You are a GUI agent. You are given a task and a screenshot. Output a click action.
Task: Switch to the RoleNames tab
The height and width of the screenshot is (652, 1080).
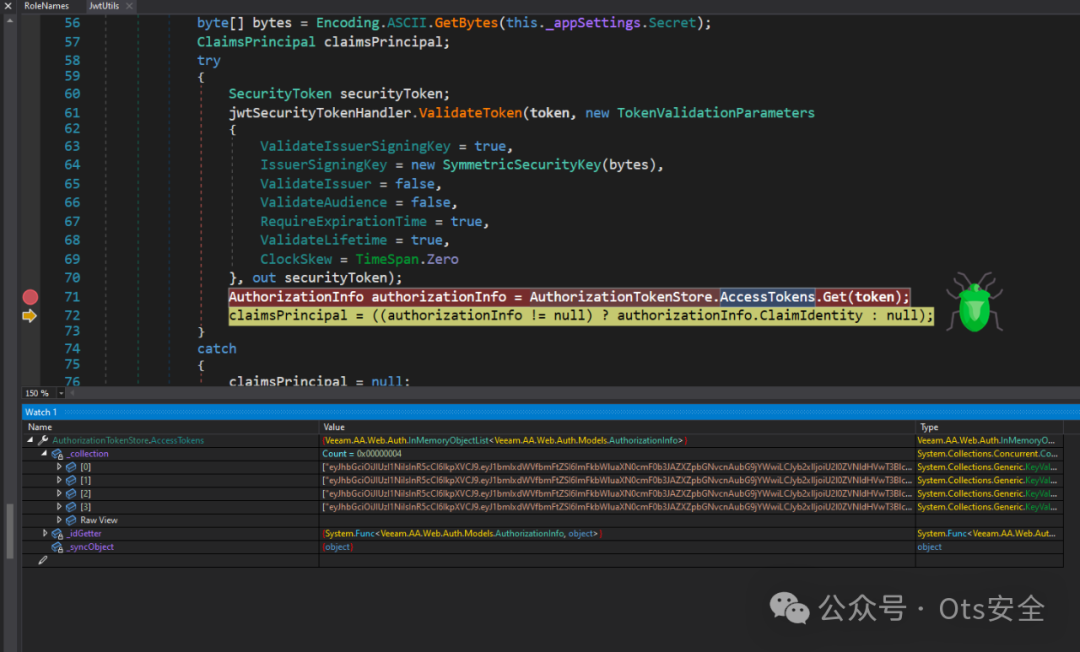click(x=46, y=6)
